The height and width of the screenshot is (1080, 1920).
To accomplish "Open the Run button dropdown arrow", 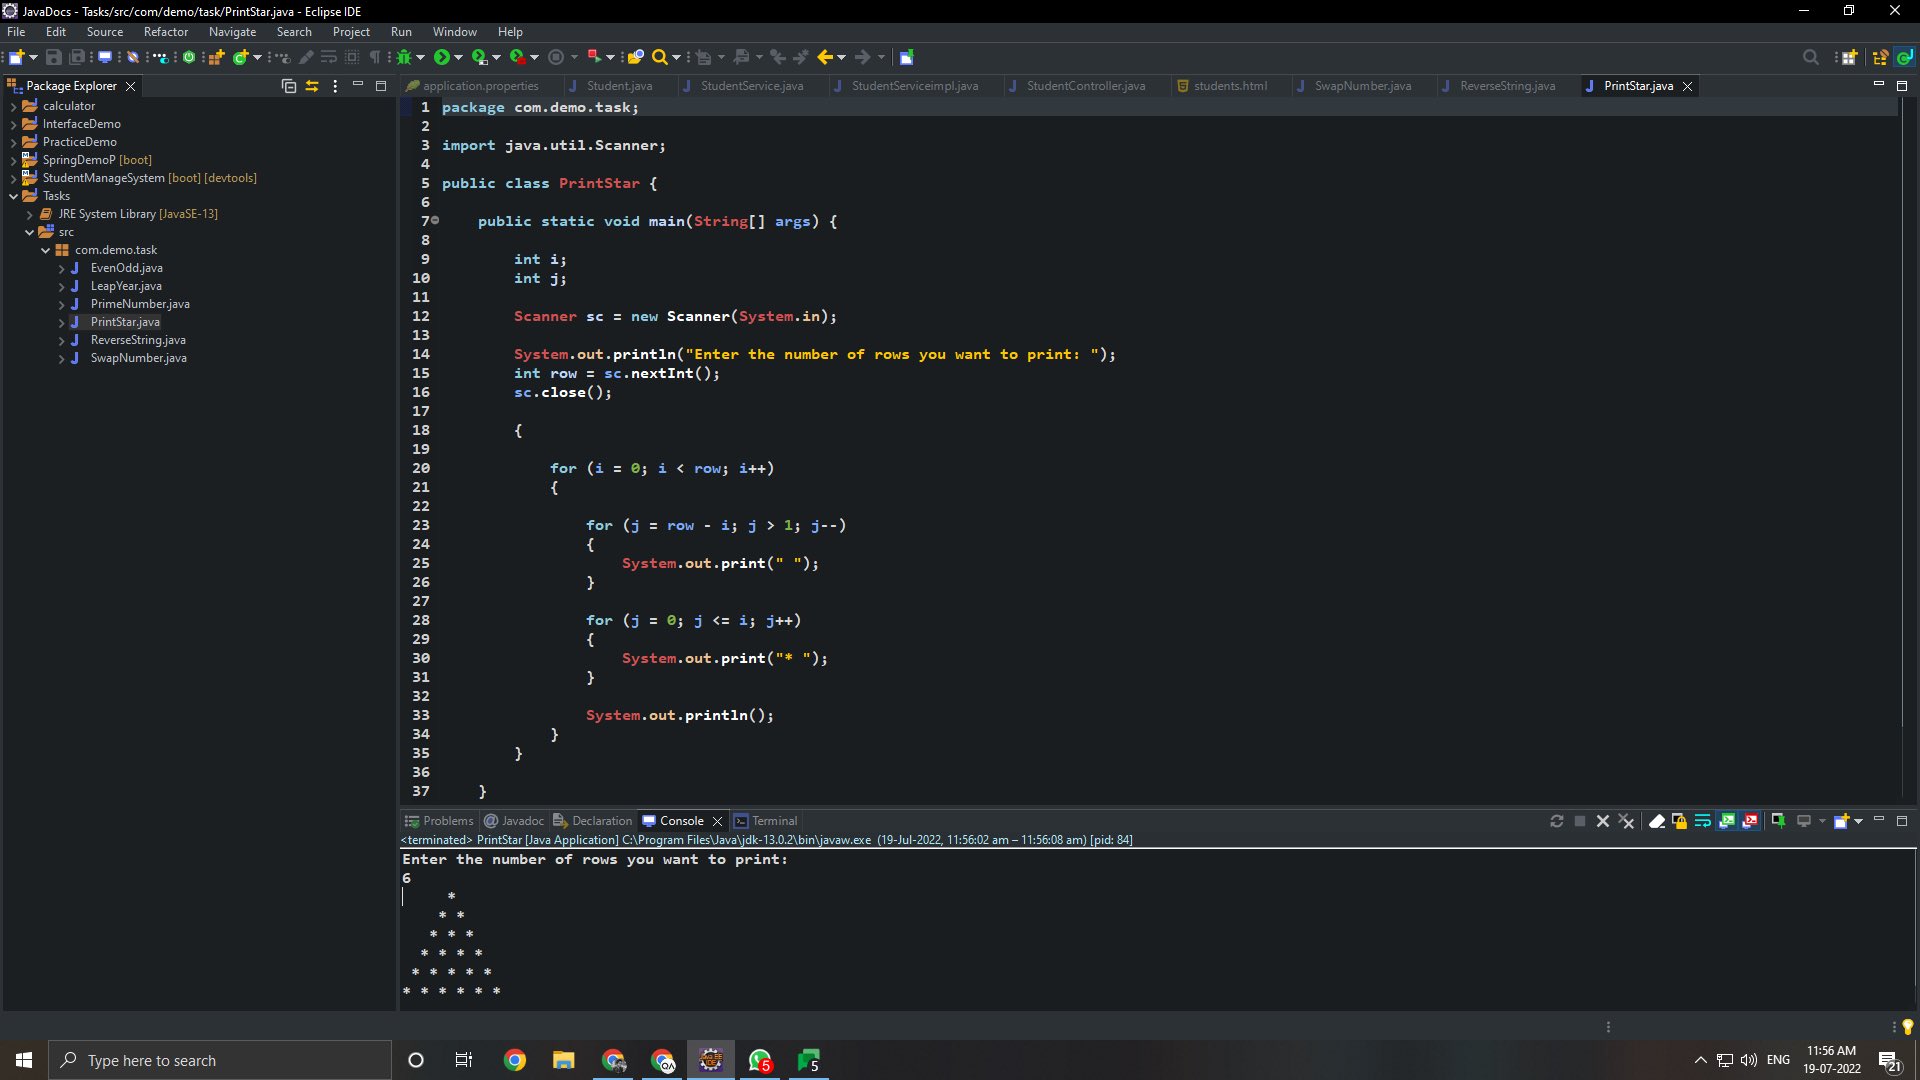I will pos(458,57).
